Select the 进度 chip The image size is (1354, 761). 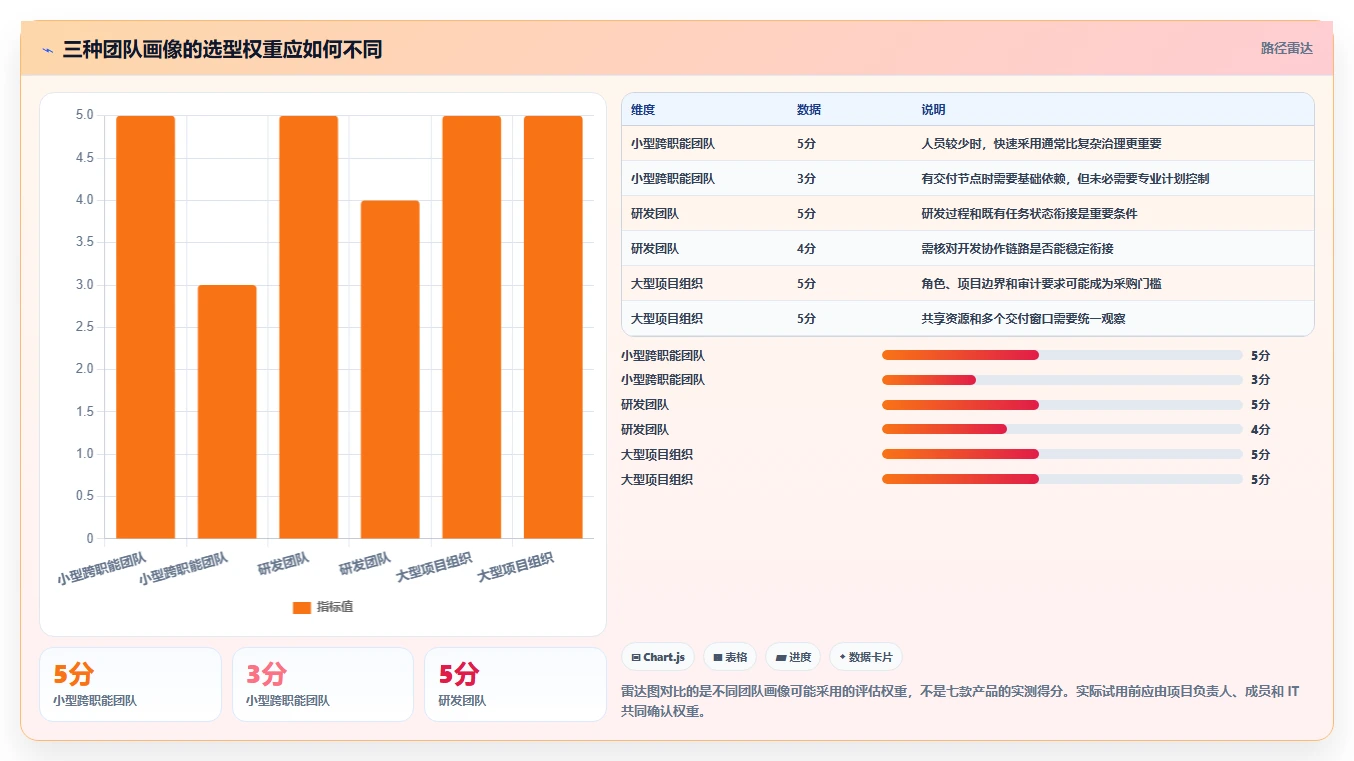pyautogui.click(x=793, y=657)
